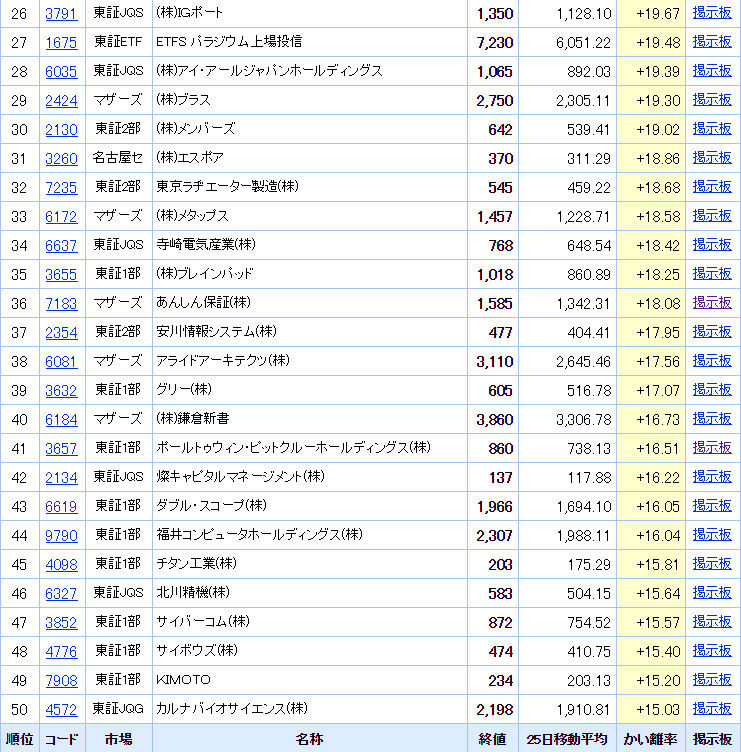Image resolution: width=741 pixels, height=752 pixels.
Task: Open stock code 3655 link
Action: 61,275
